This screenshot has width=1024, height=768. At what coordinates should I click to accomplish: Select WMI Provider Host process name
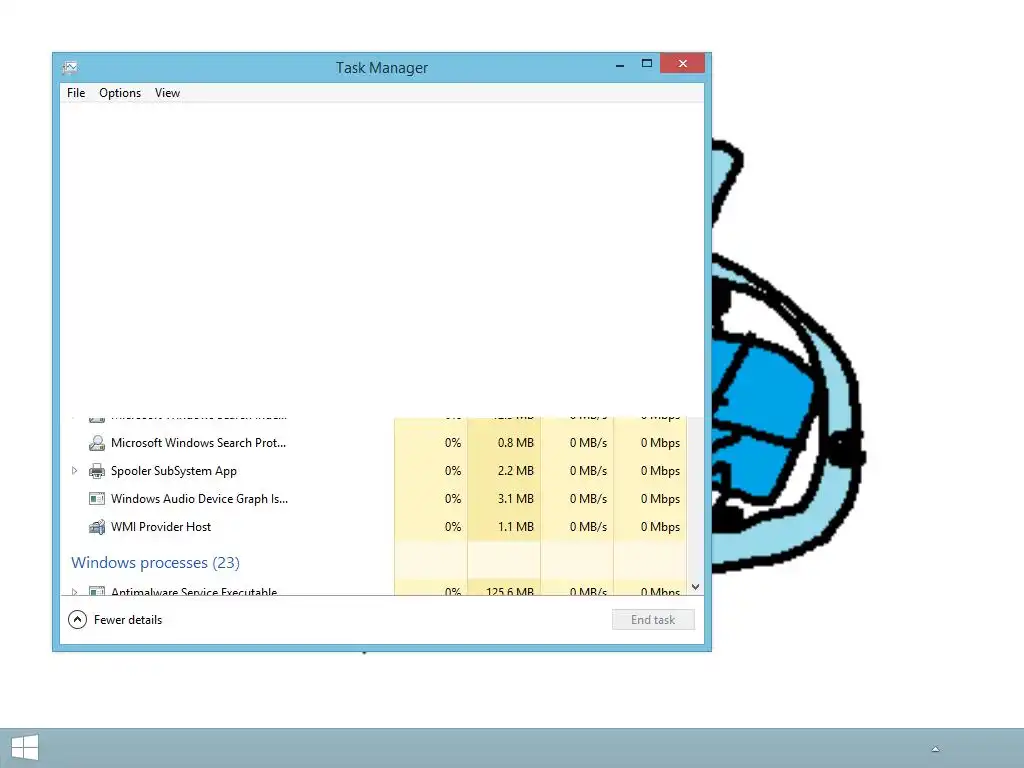(161, 527)
